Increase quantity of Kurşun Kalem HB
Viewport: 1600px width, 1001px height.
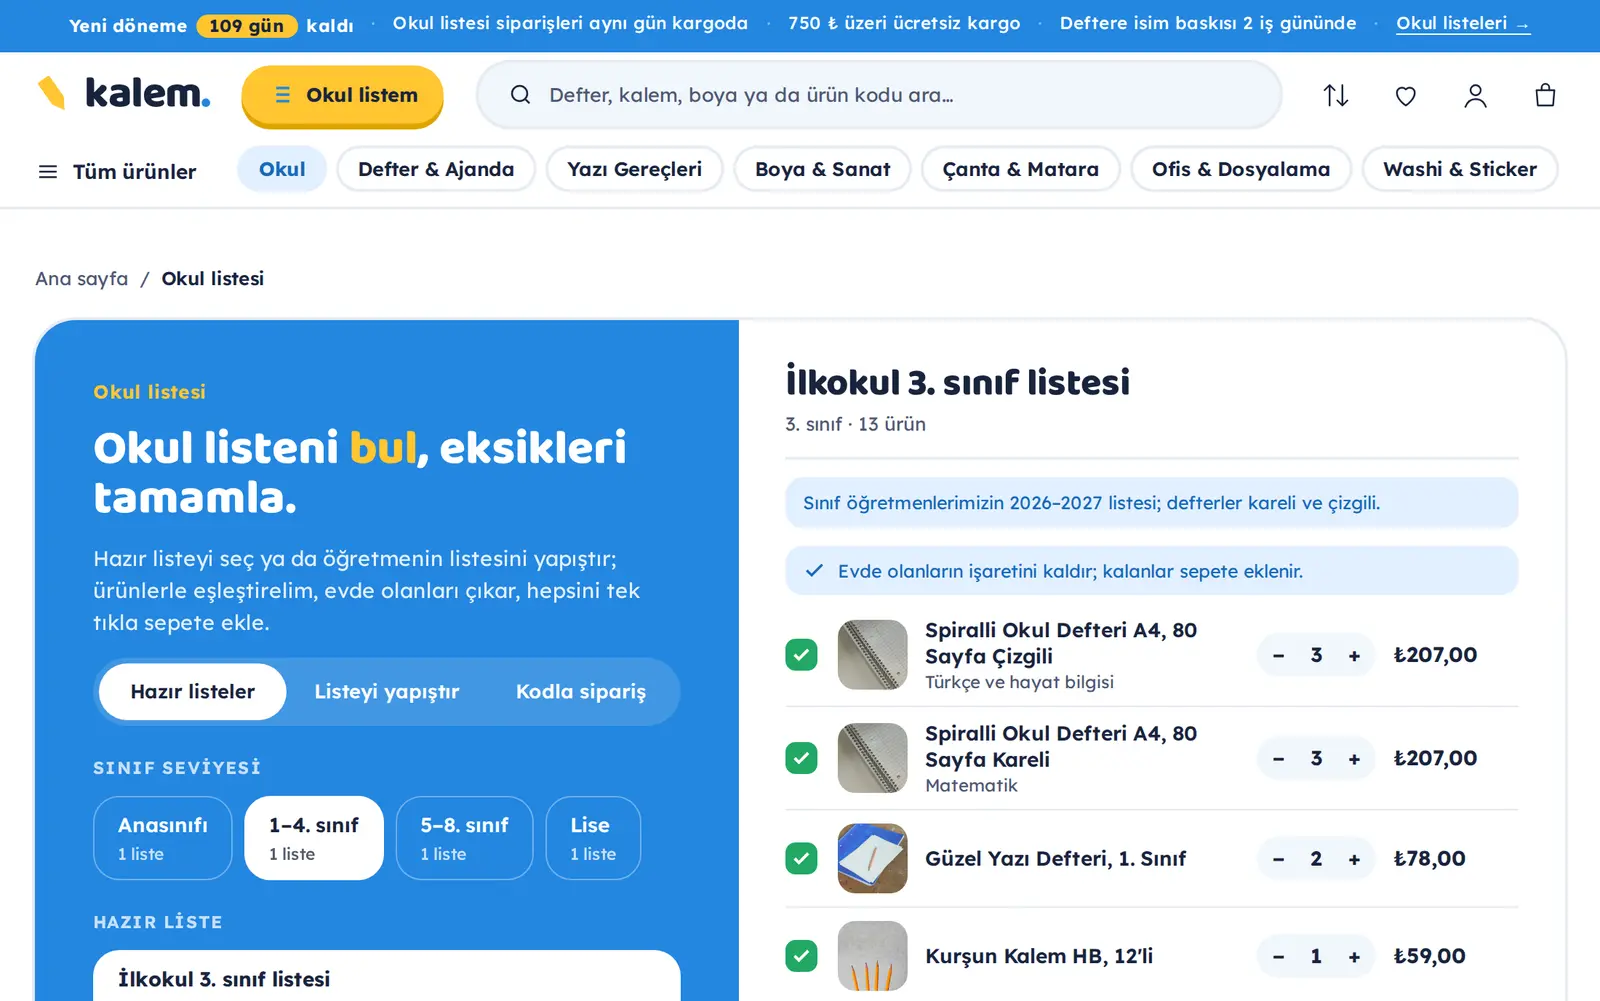pyautogui.click(x=1354, y=956)
